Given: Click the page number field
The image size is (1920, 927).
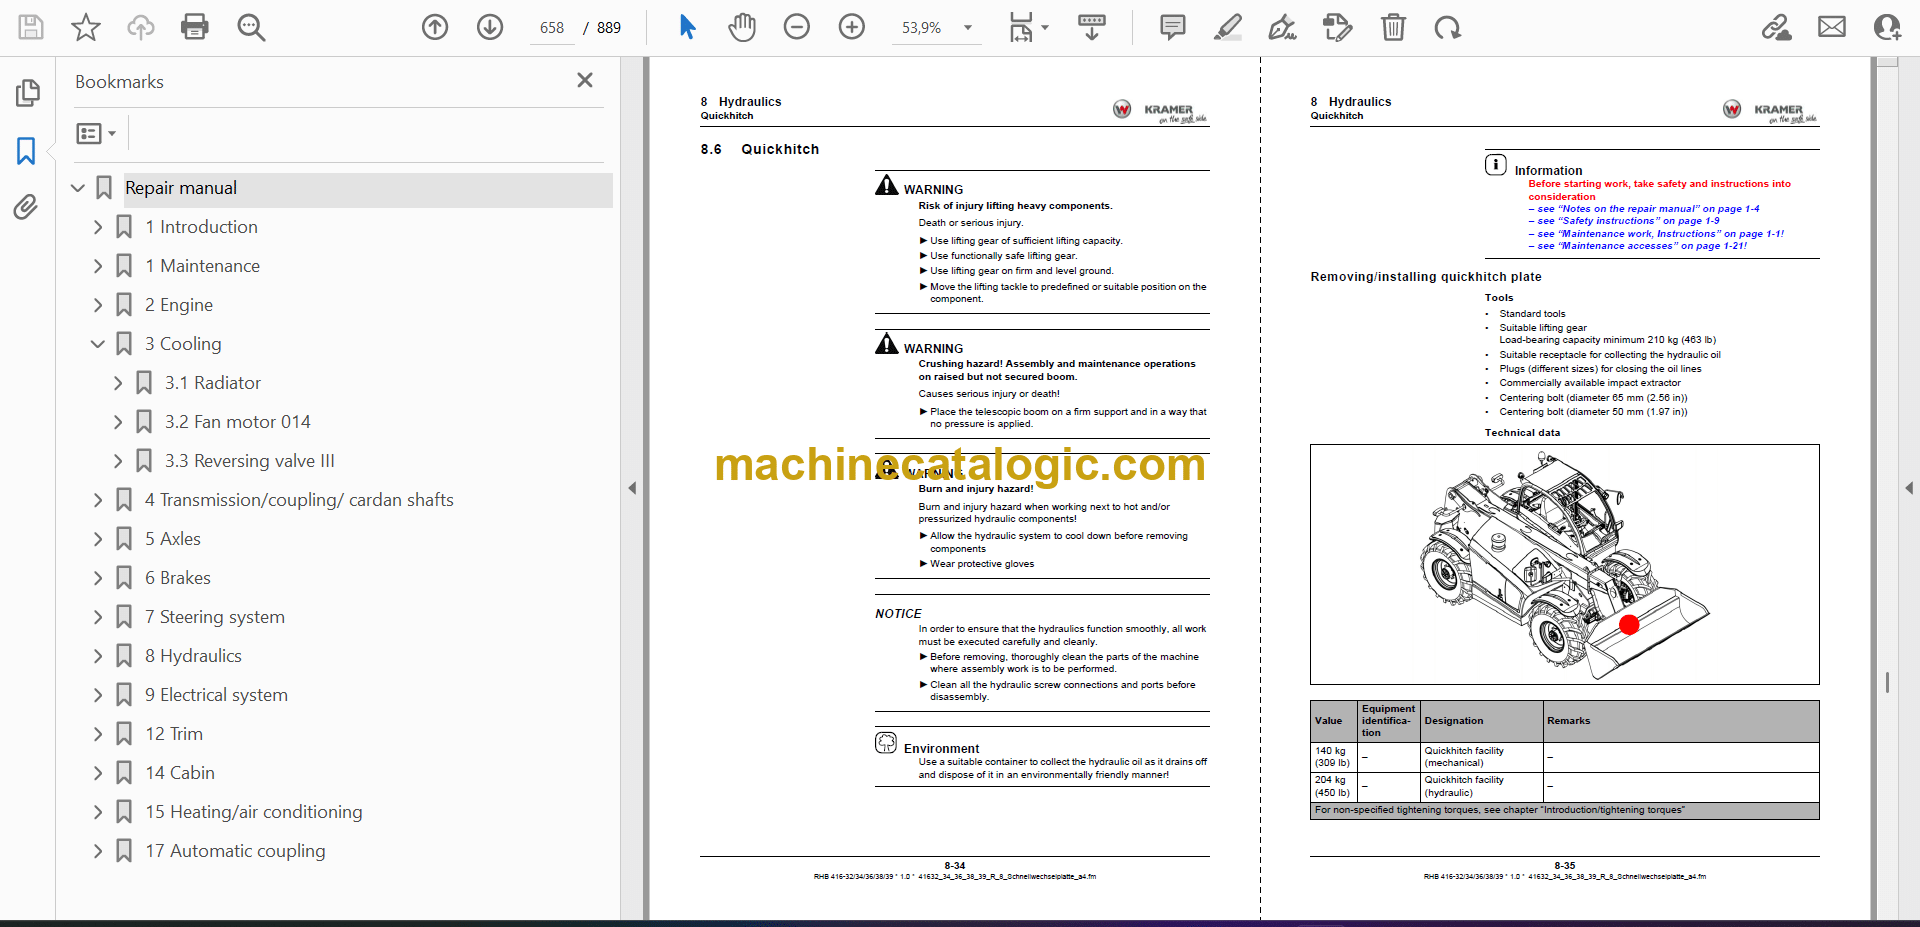Looking at the screenshot, I should (552, 28).
